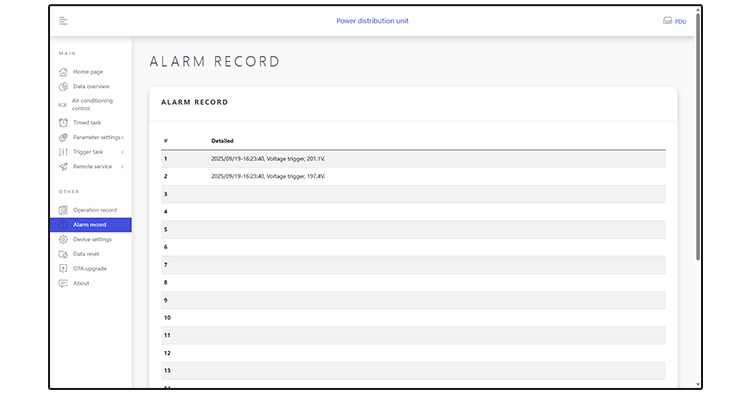This screenshot has width=750, height=397.
Task: Click the ALARM RECORD card heading
Action: (x=194, y=102)
